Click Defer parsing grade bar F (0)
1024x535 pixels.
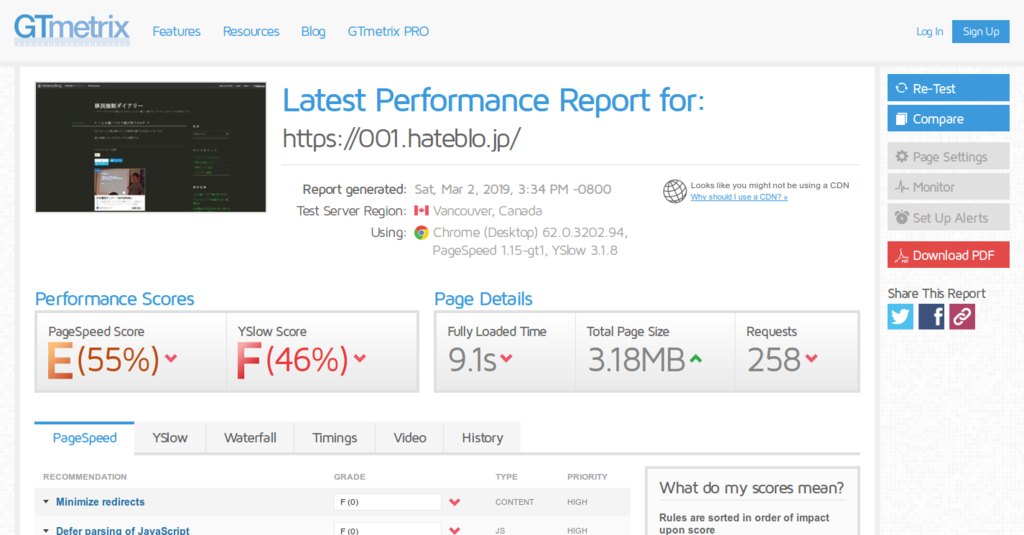(x=387, y=529)
